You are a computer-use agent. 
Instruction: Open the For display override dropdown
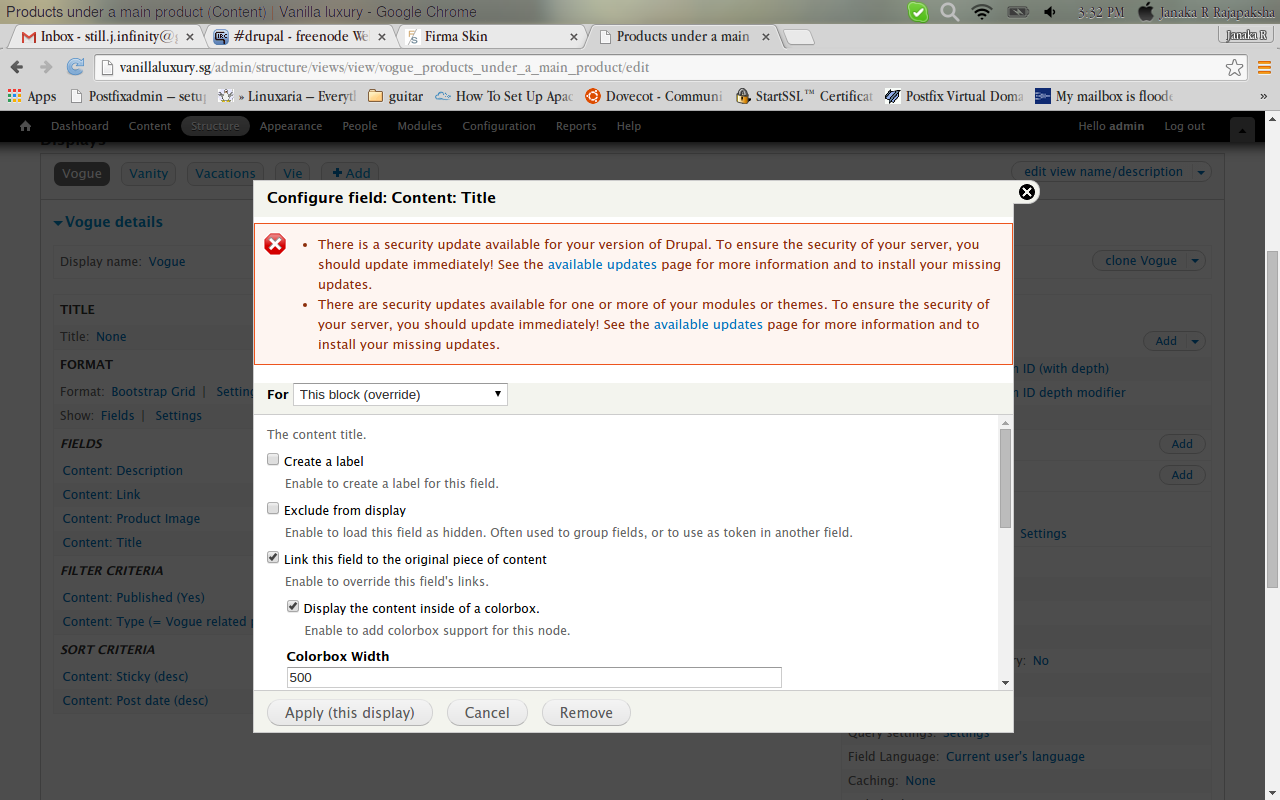400,394
